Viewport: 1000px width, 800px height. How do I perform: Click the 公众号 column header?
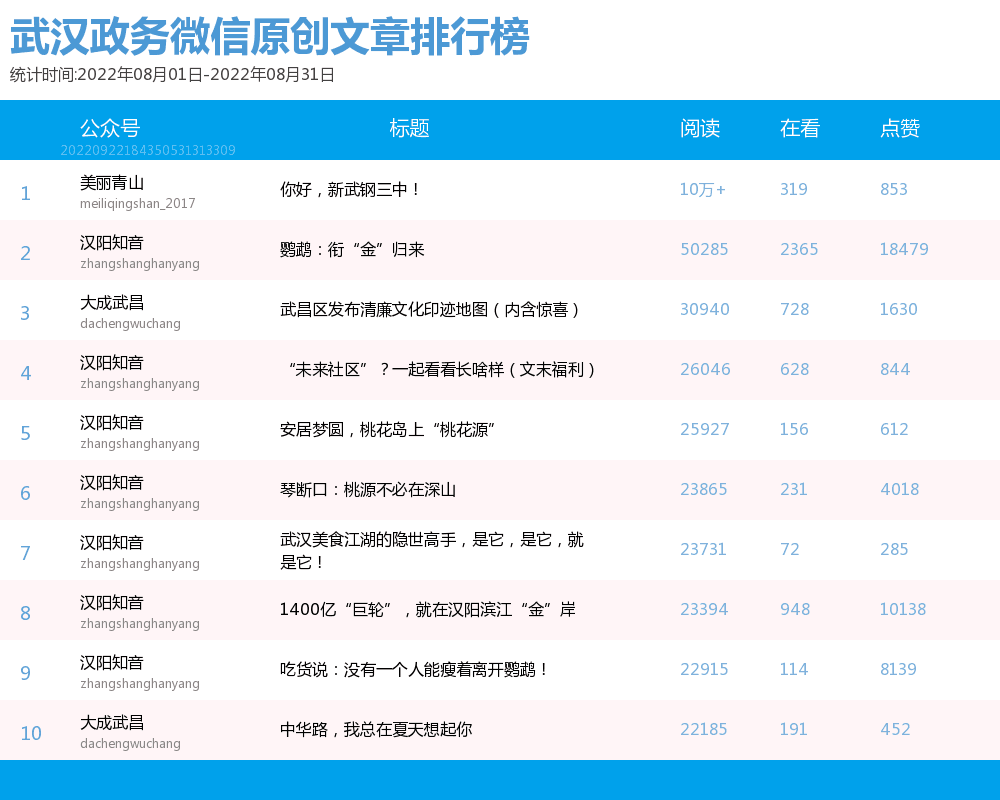[110, 128]
